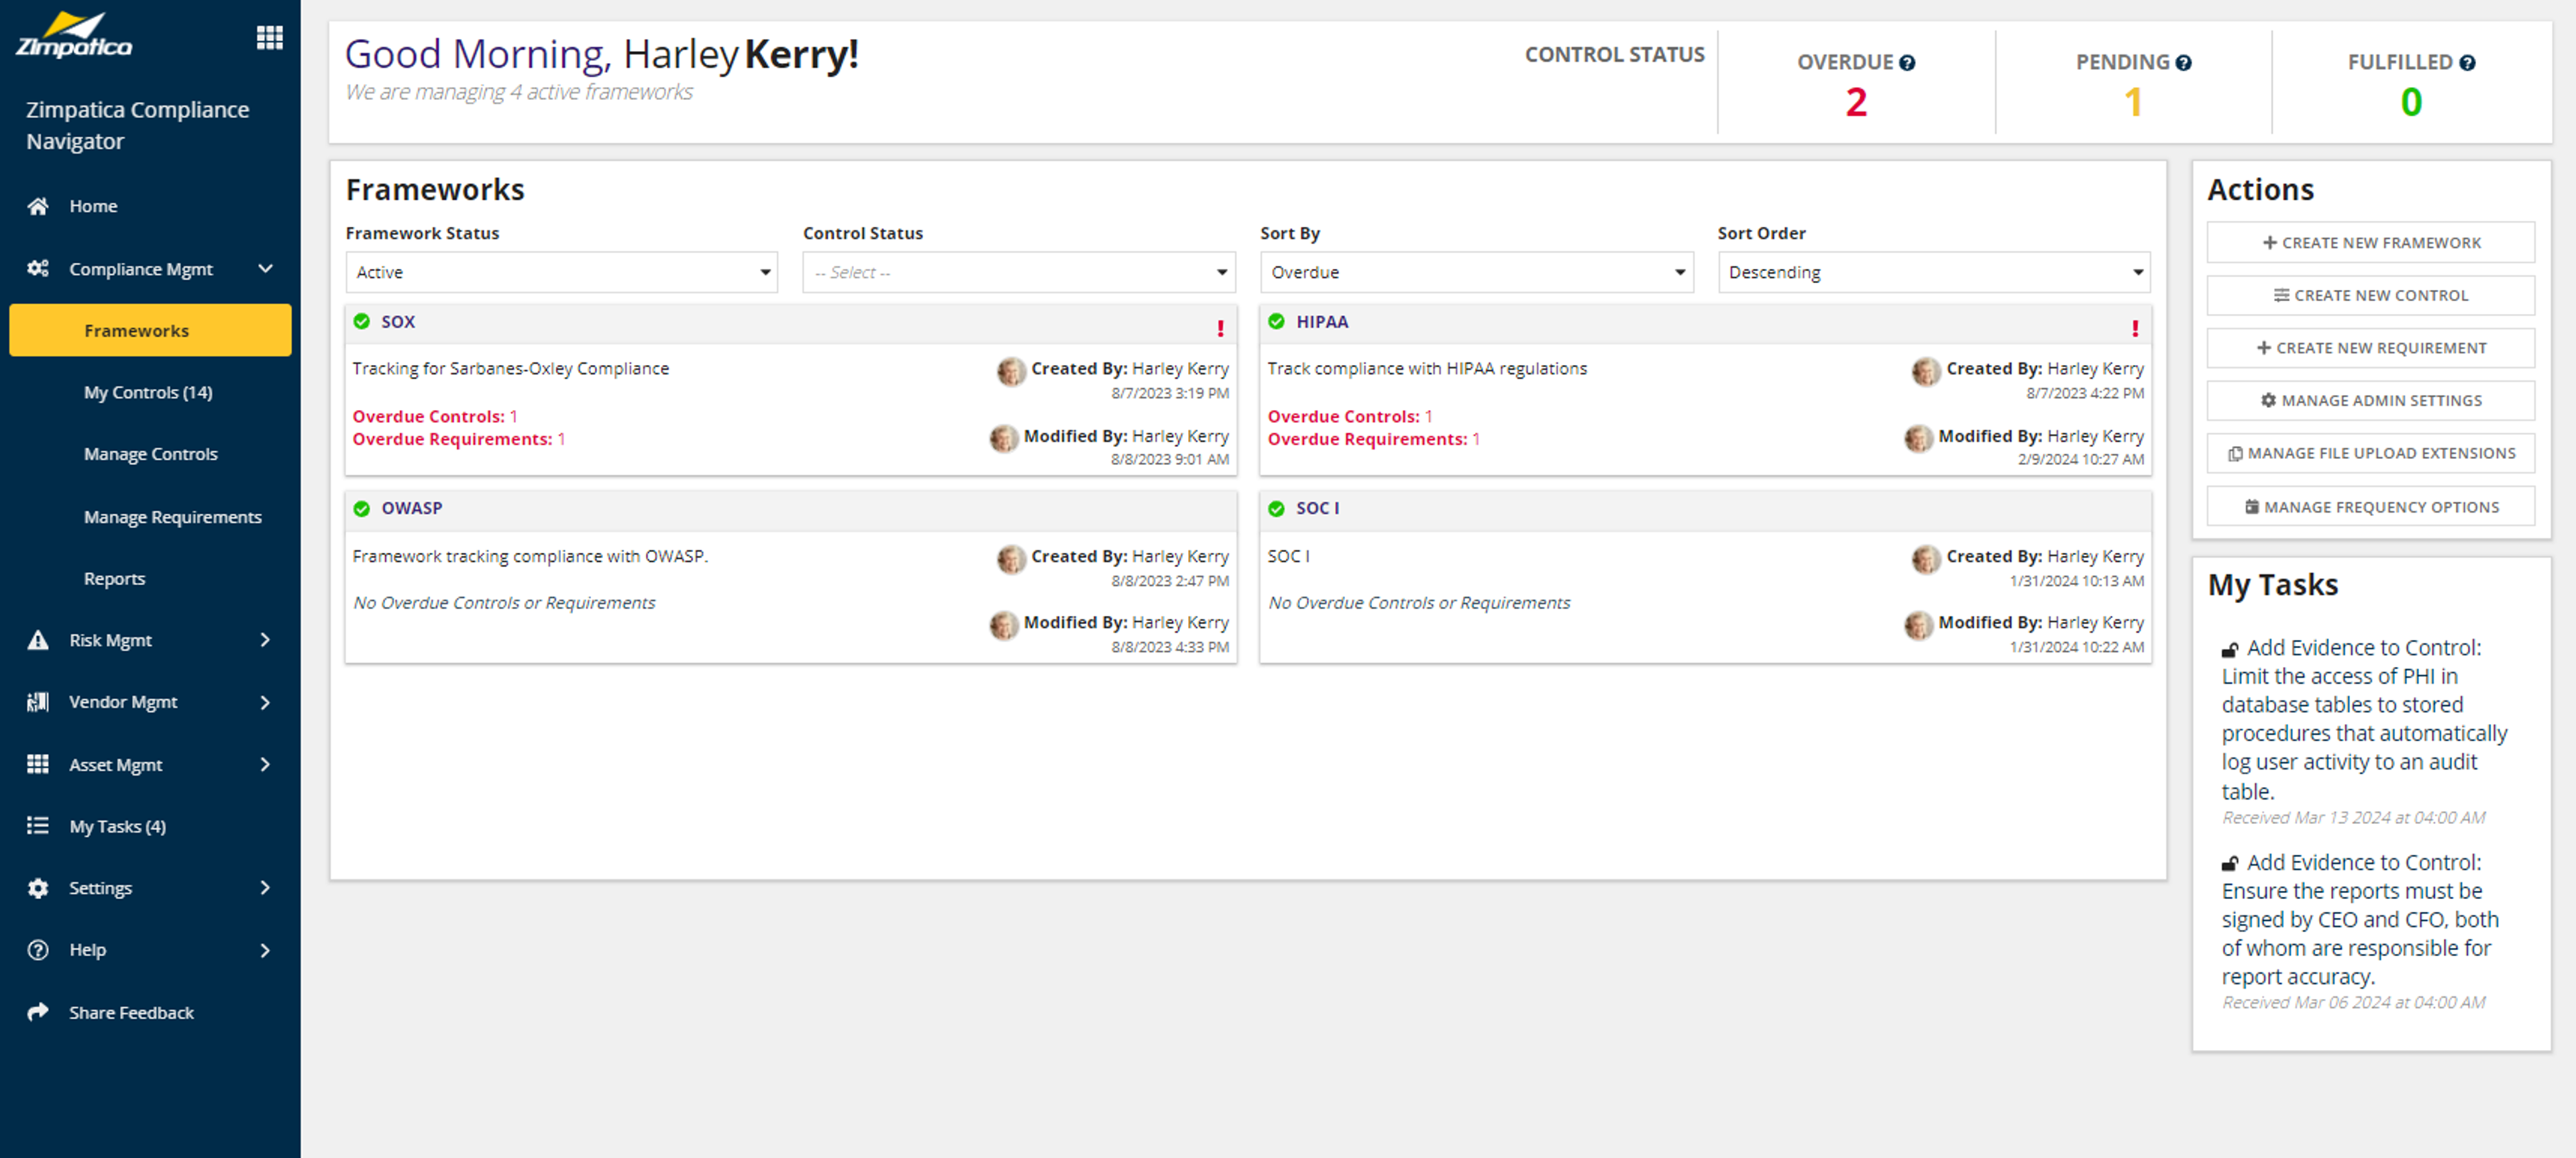The height and width of the screenshot is (1158, 2576).
Task: Click the unlock icon on CEO/CFO reports task
Action: click(x=2230, y=864)
